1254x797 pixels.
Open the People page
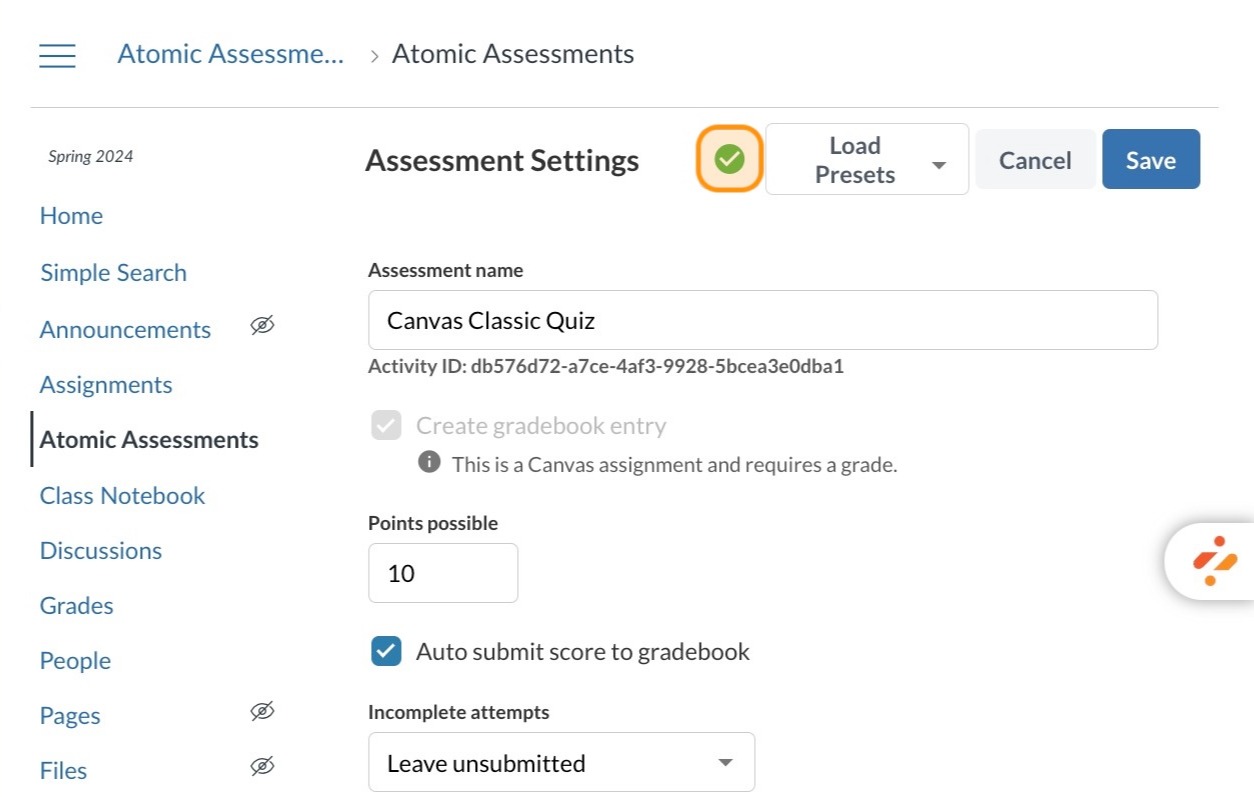(75, 661)
